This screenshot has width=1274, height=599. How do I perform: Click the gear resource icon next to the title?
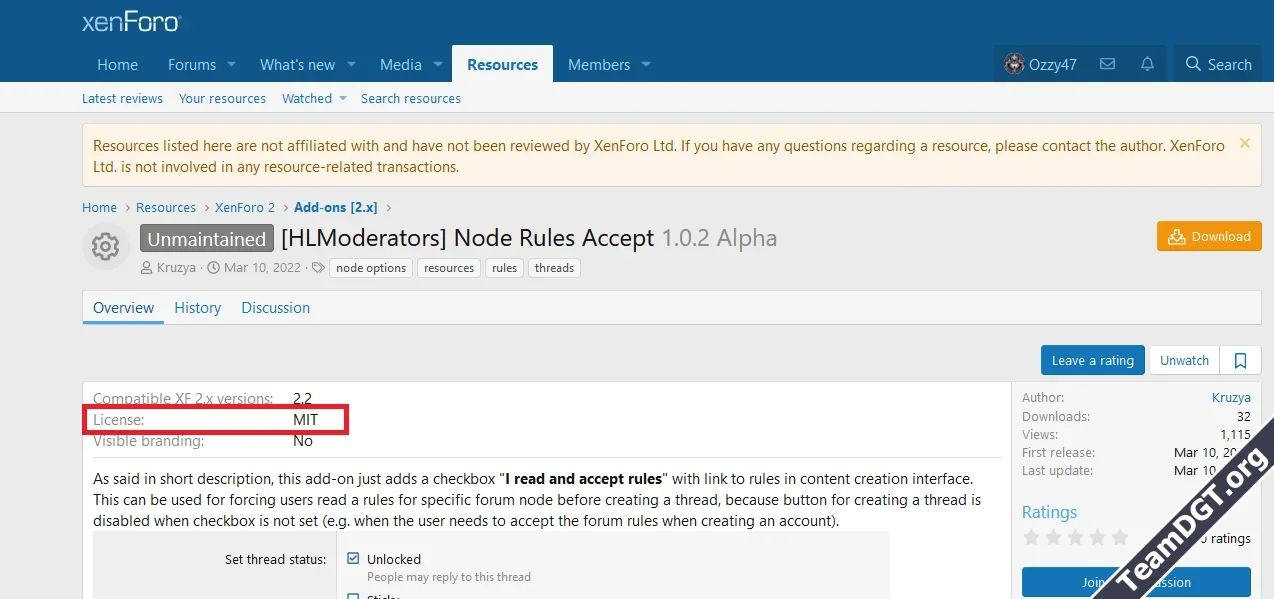coord(105,246)
